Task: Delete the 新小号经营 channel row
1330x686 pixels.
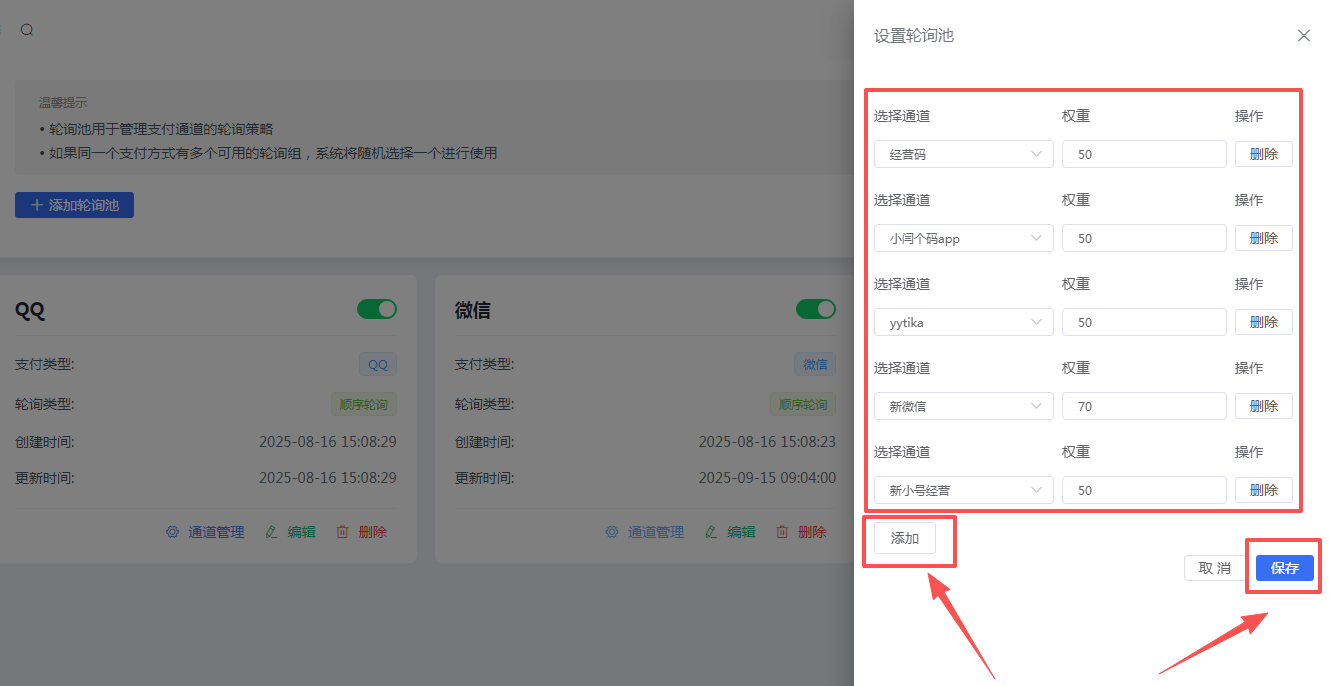Action: [x=1263, y=491]
